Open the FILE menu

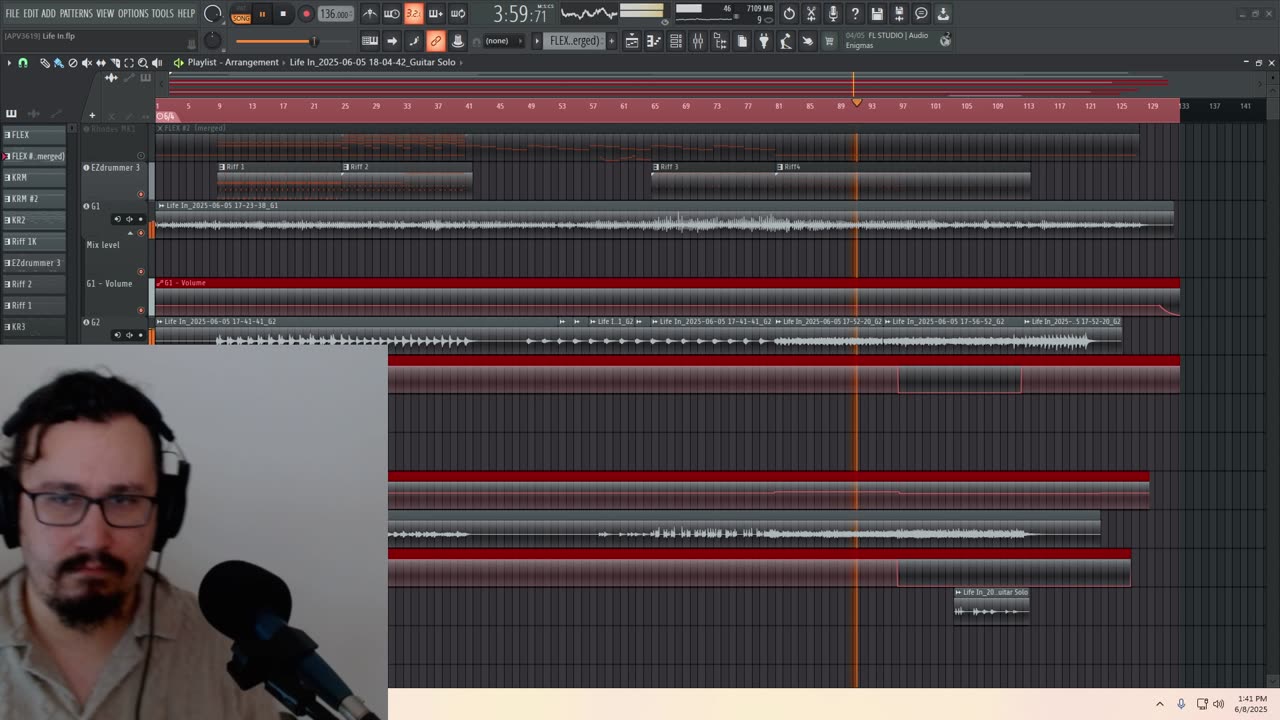click(12, 13)
